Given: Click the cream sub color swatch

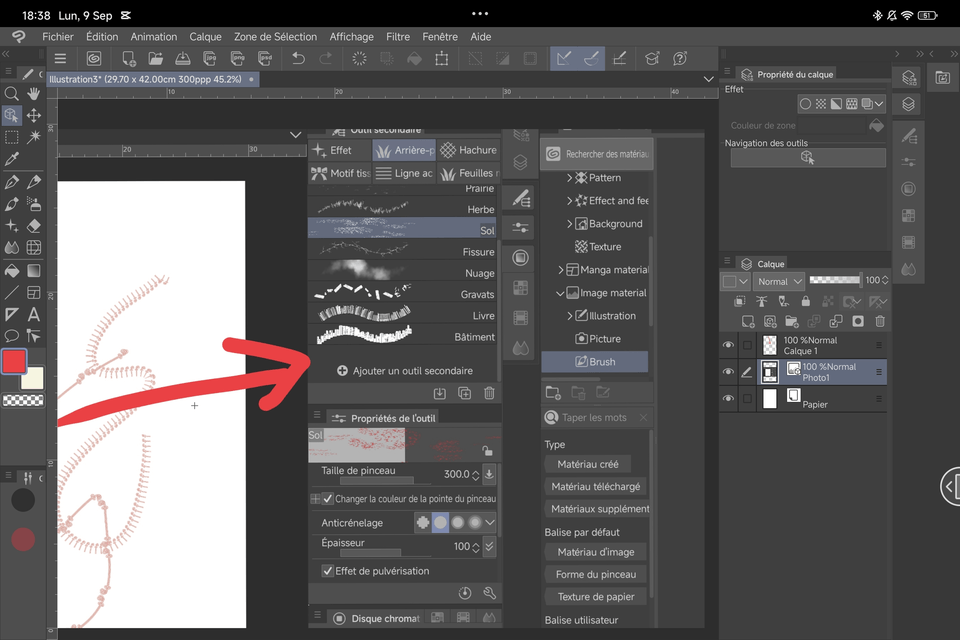Looking at the screenshot, I should coord(34,378).
